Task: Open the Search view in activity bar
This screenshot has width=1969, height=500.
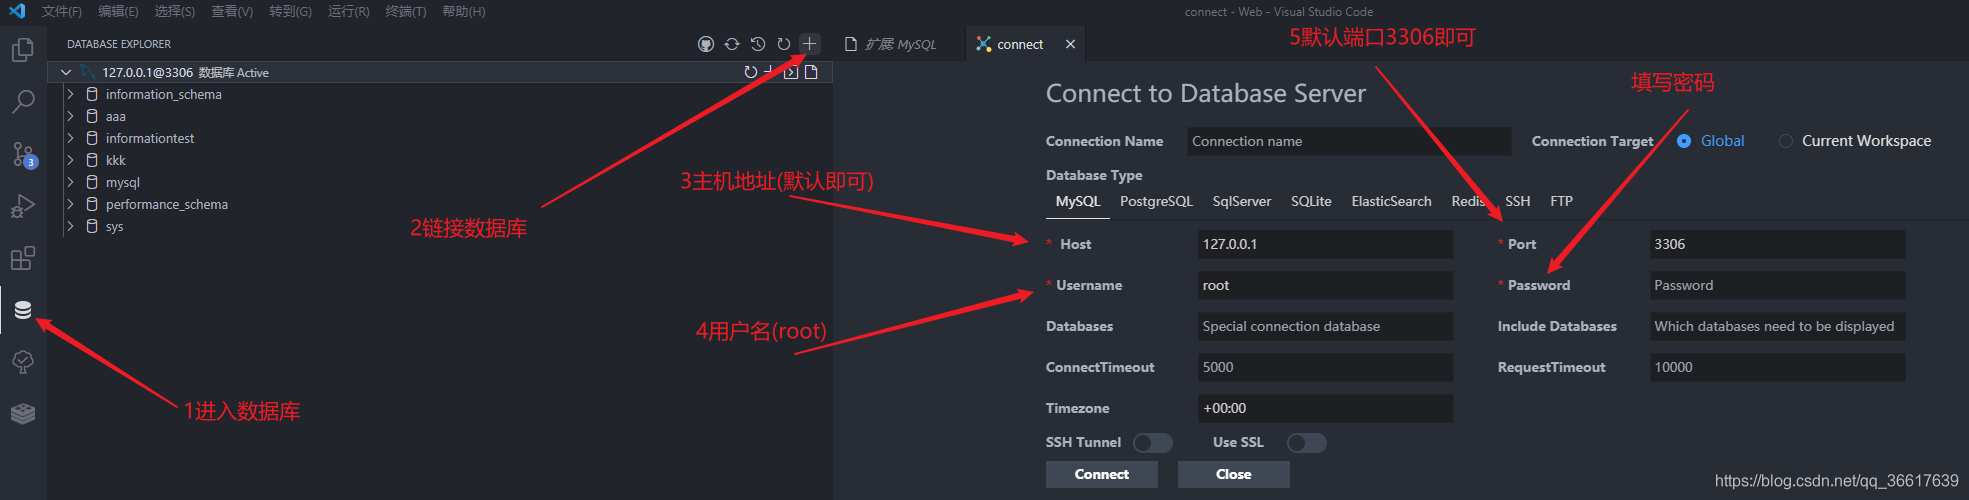Action: pyautogui.click(x=23, y=102)
